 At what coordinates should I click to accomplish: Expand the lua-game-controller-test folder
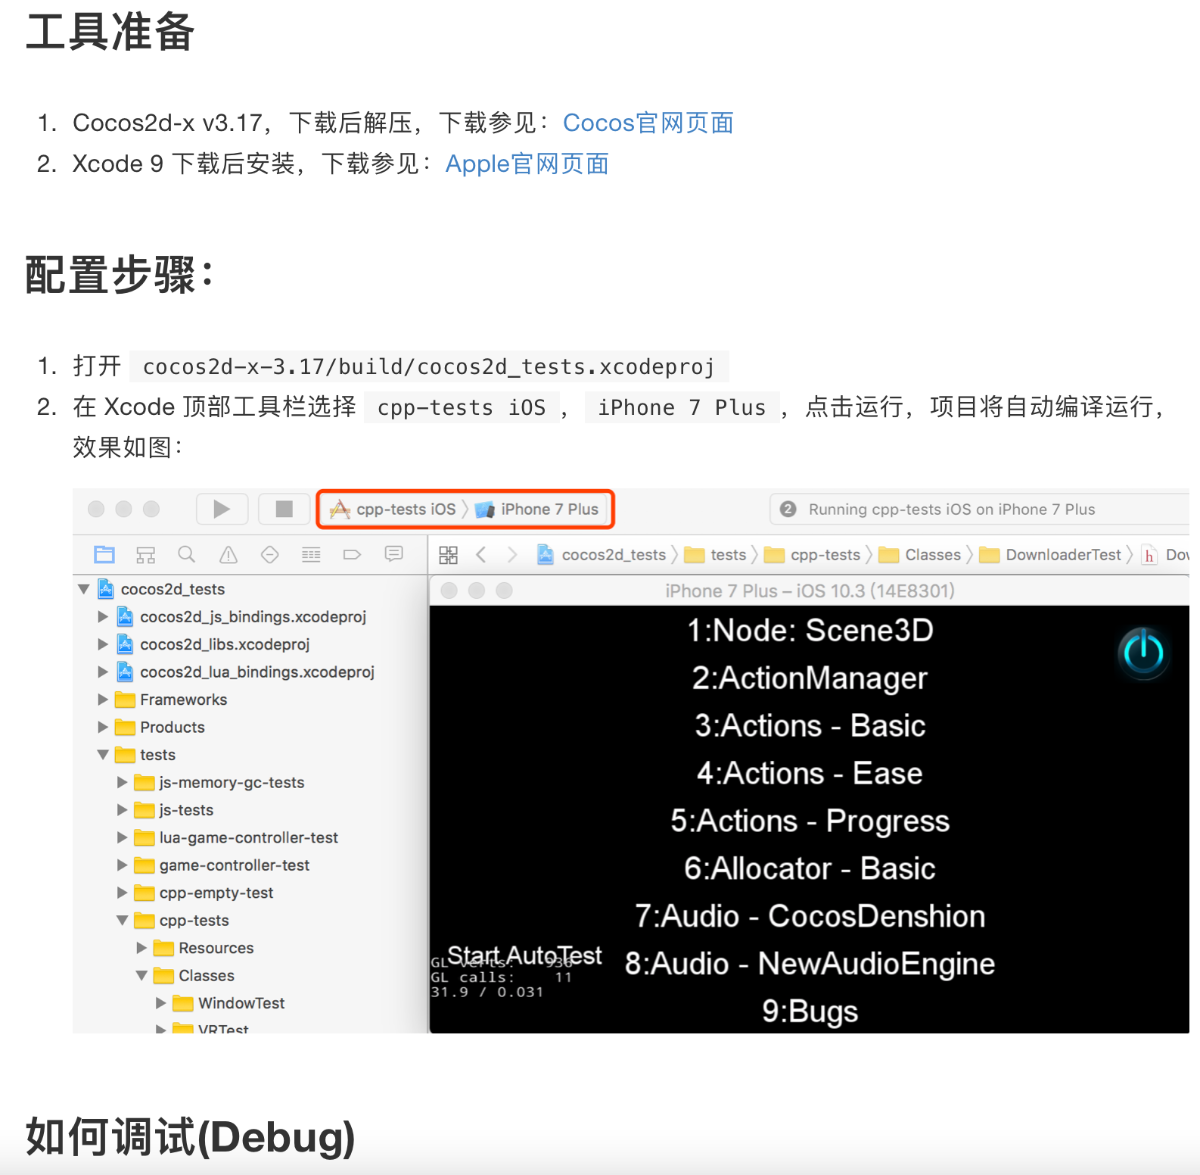122,837
